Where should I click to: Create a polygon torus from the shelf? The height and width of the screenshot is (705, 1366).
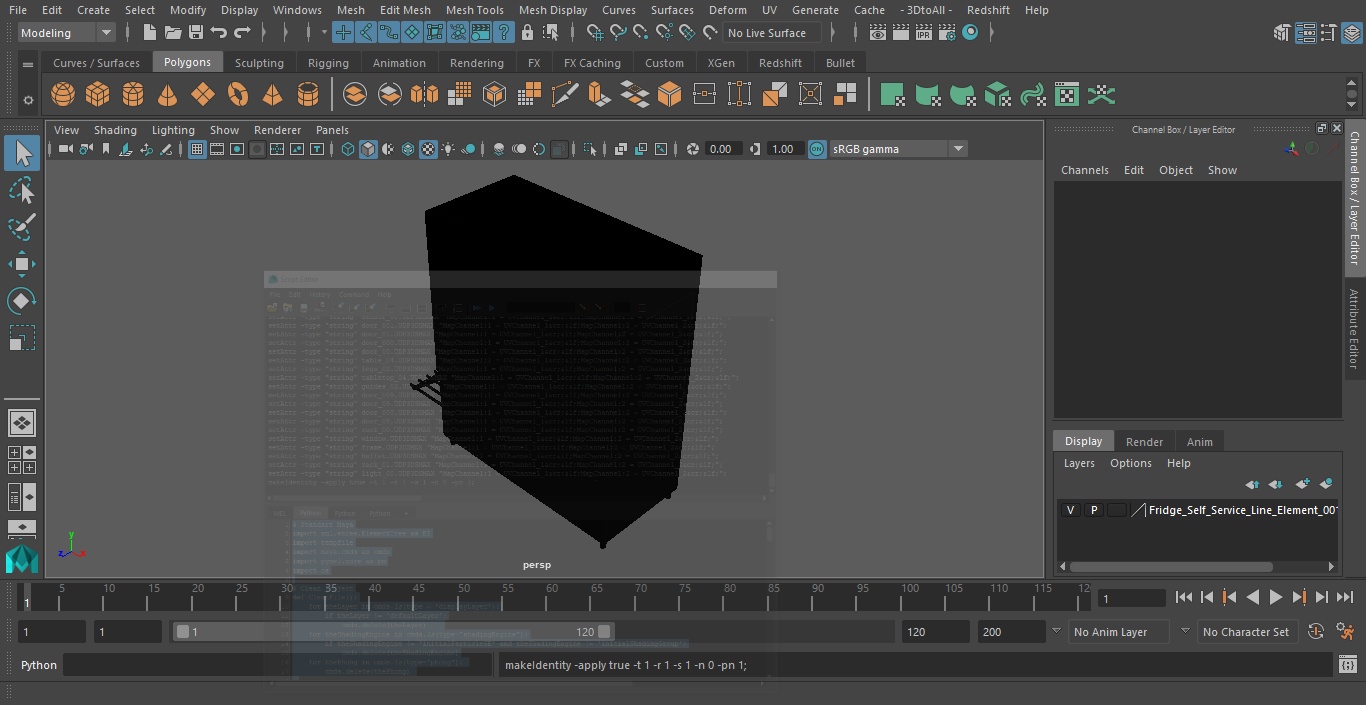pos(238,95)
